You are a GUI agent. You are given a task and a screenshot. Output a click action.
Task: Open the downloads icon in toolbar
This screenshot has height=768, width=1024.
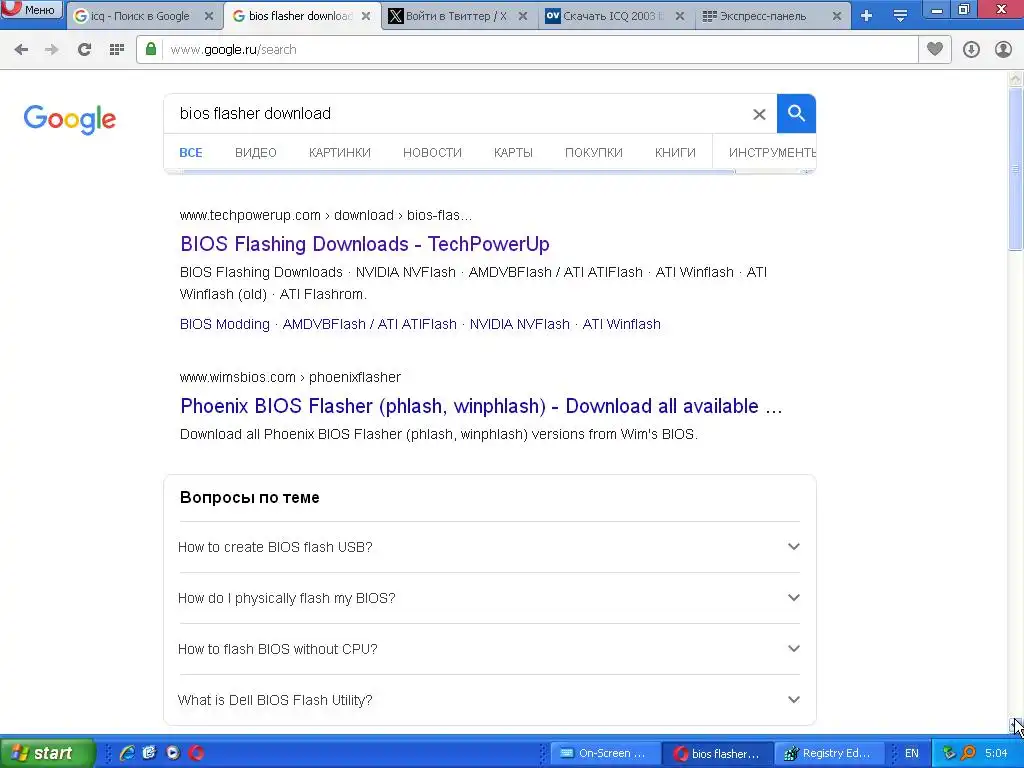tap(971, 50)
